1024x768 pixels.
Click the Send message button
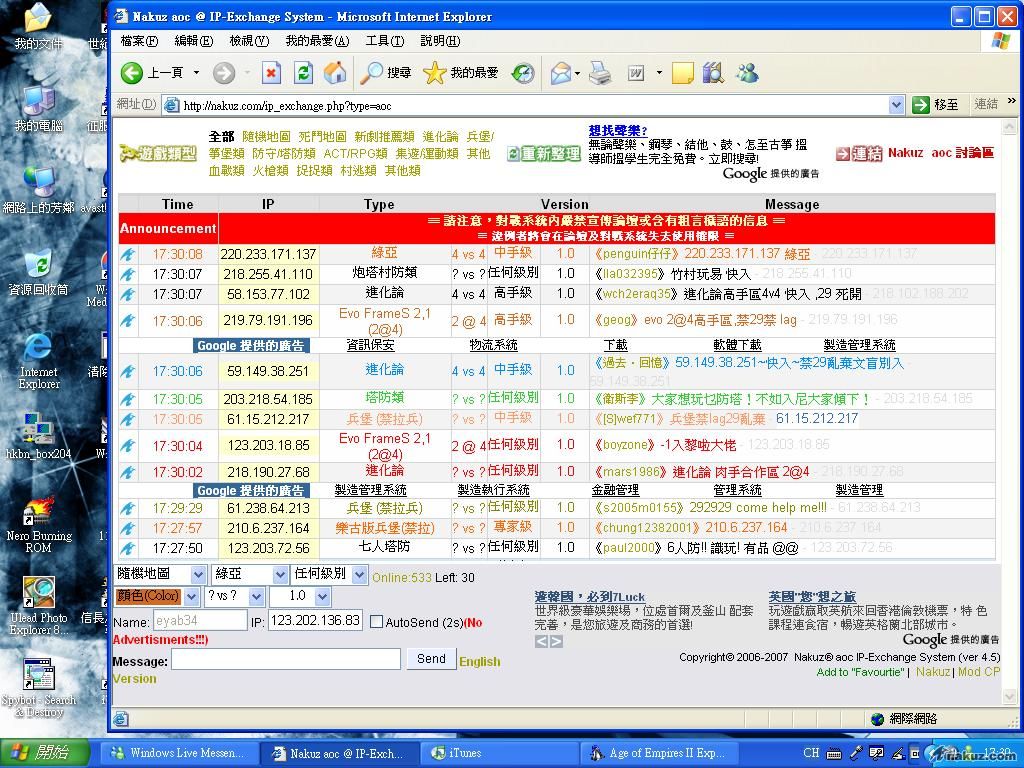431,659
